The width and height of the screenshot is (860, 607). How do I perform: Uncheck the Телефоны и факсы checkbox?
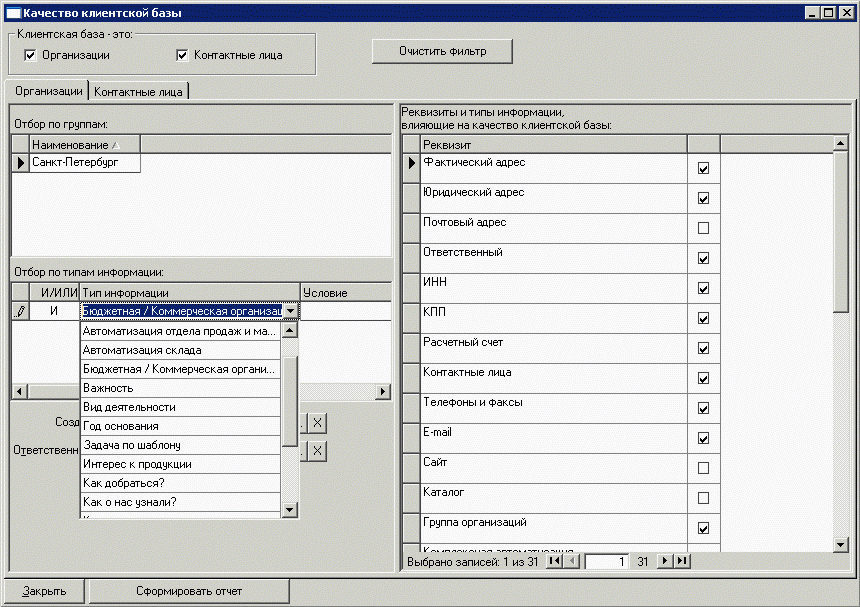pyautogui.click(x=703, y=409)
